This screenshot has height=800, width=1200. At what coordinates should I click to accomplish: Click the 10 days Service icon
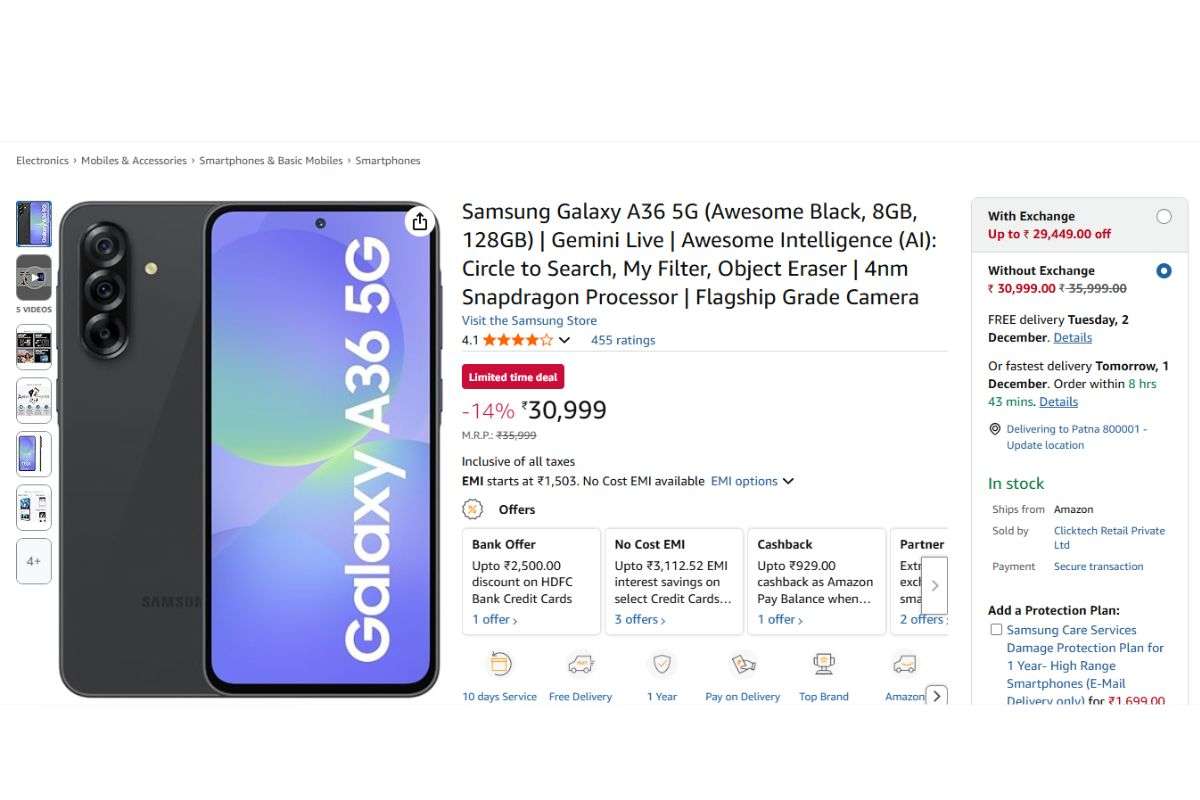coord(499,663)
